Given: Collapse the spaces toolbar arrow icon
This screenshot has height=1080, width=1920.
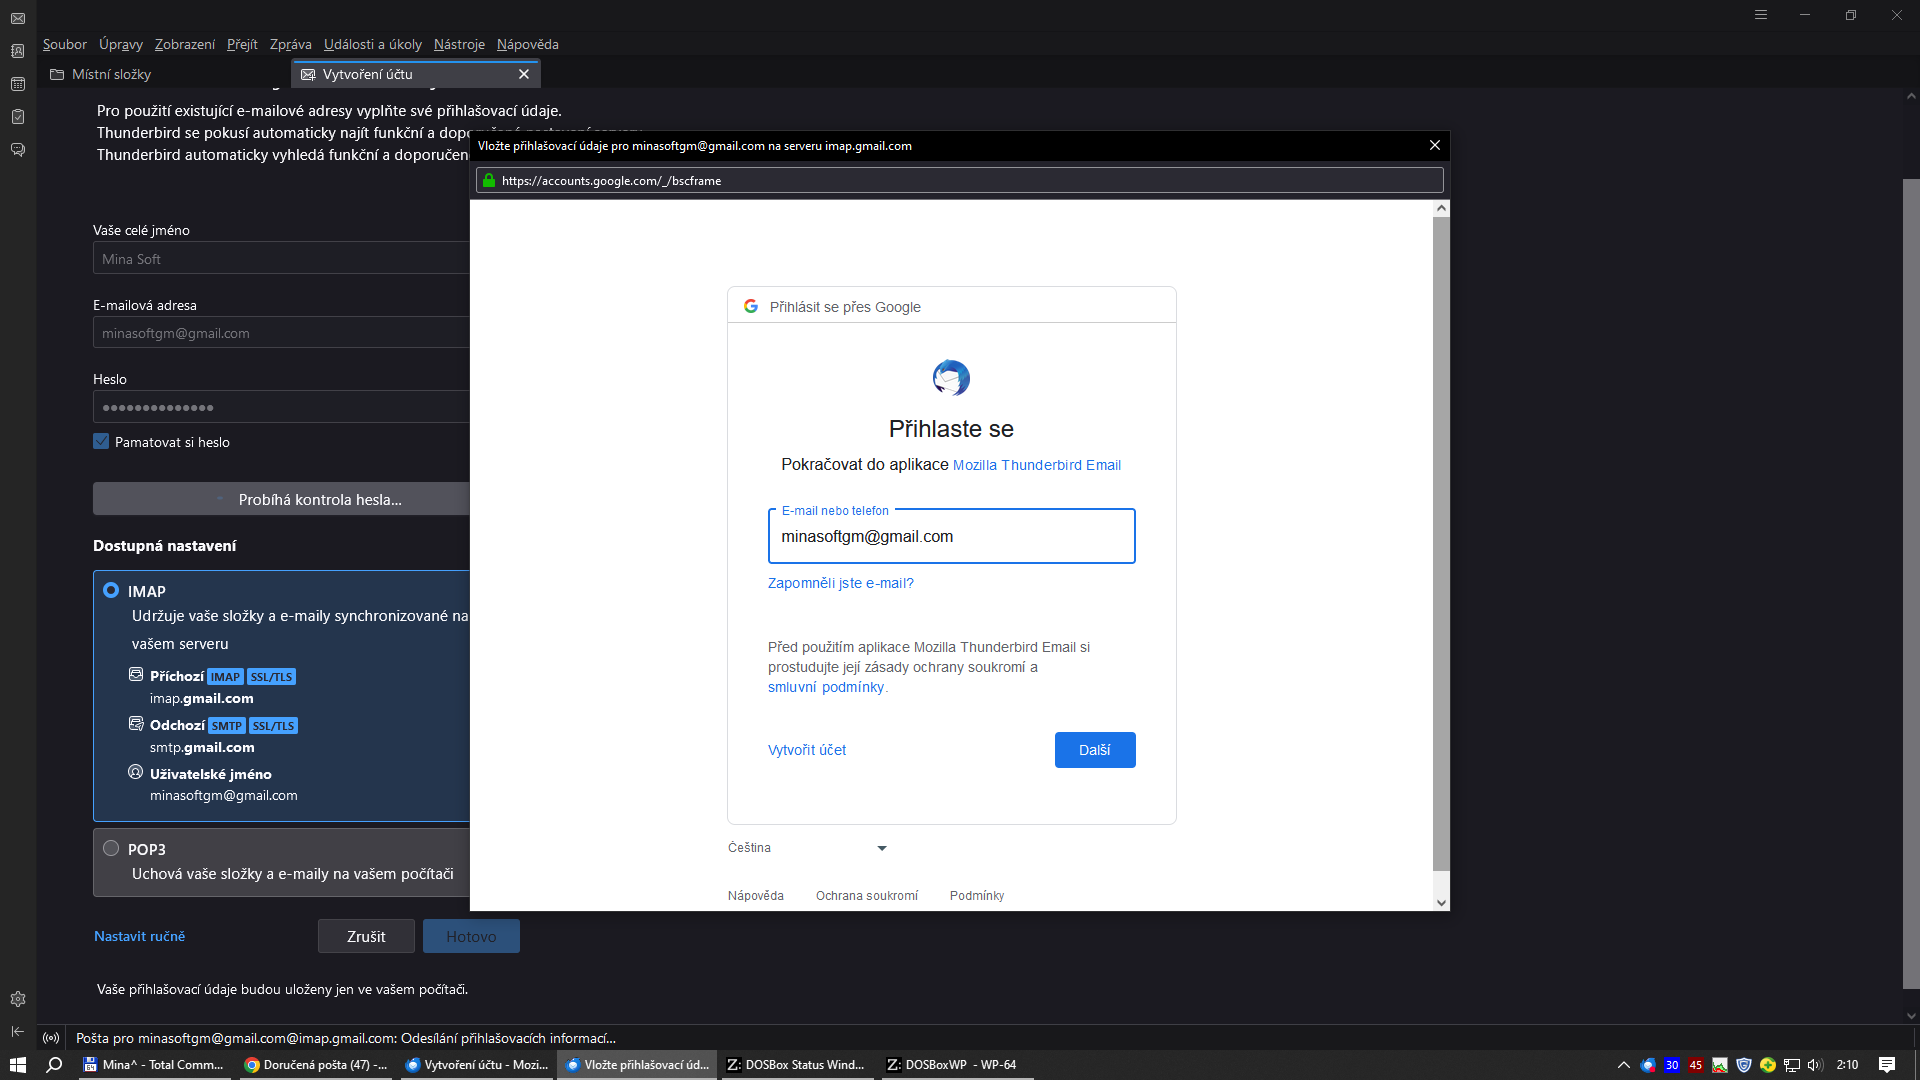Looking at the screenshot, I should 18,1031.
